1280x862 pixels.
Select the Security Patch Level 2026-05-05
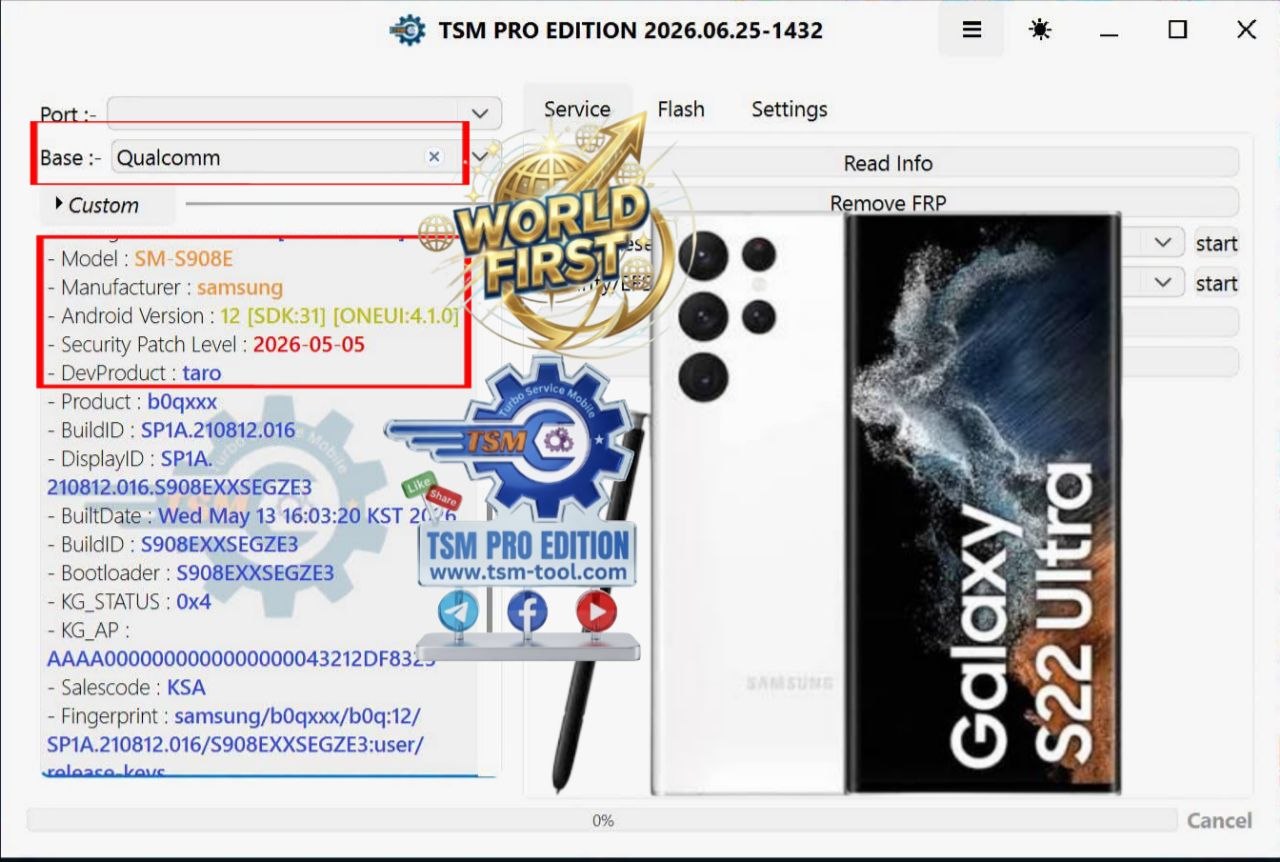(309, 345)
